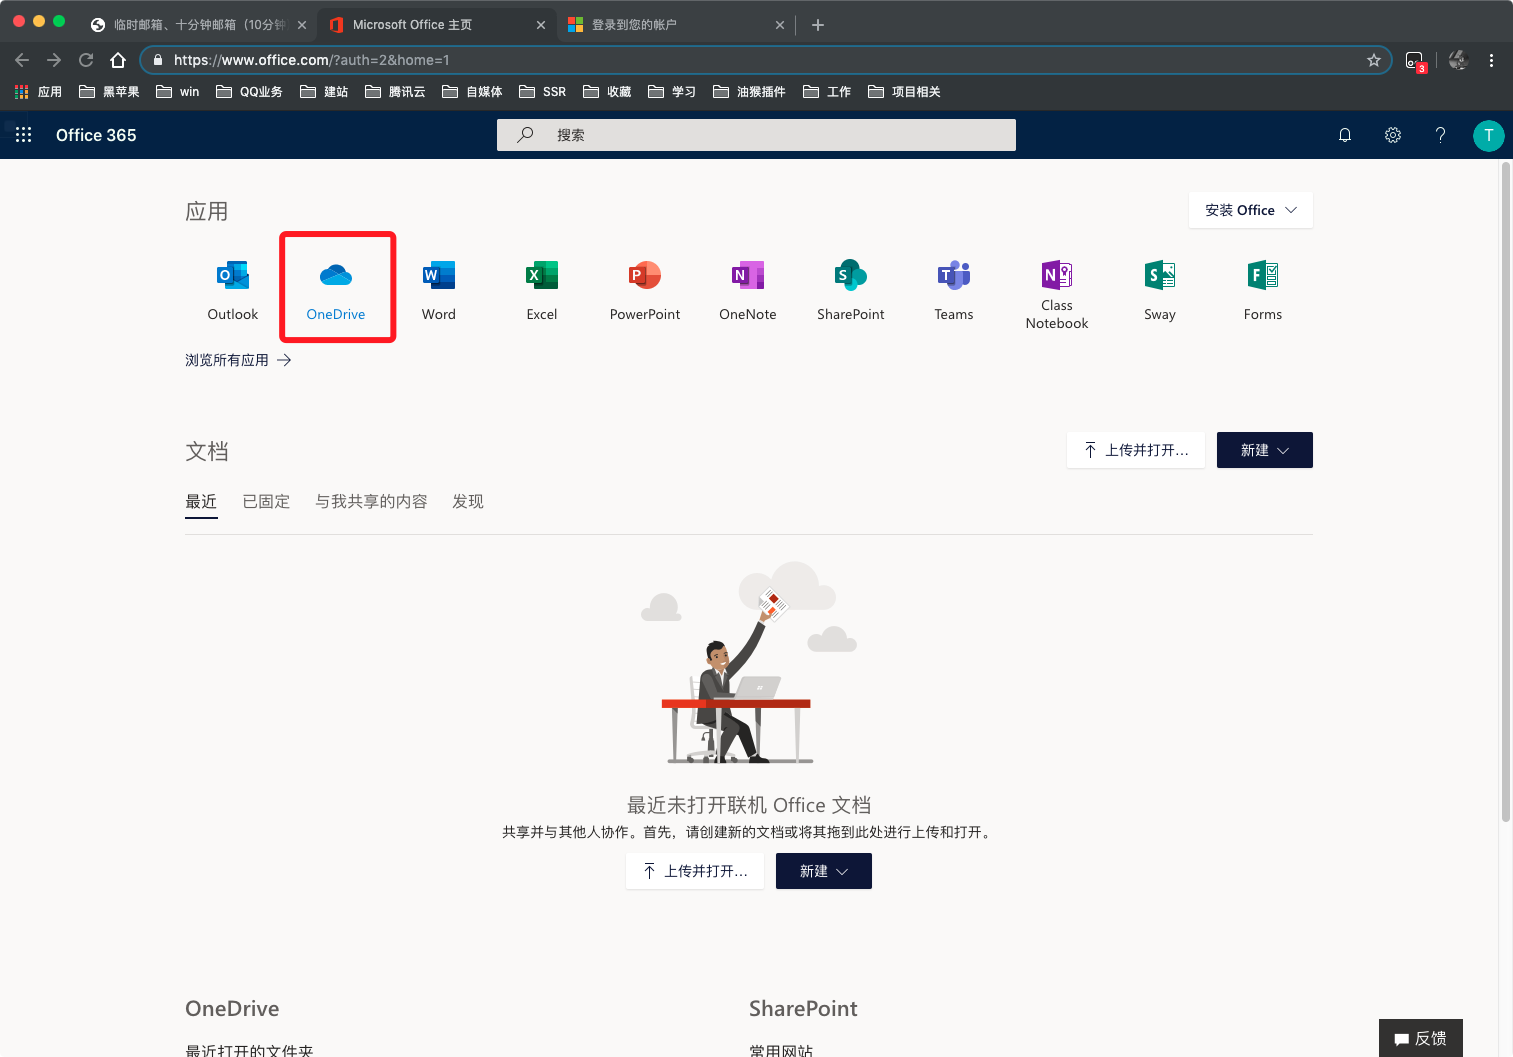
Task: Open the Chrome three-dot menu
Action: (x=1491, y=60)
